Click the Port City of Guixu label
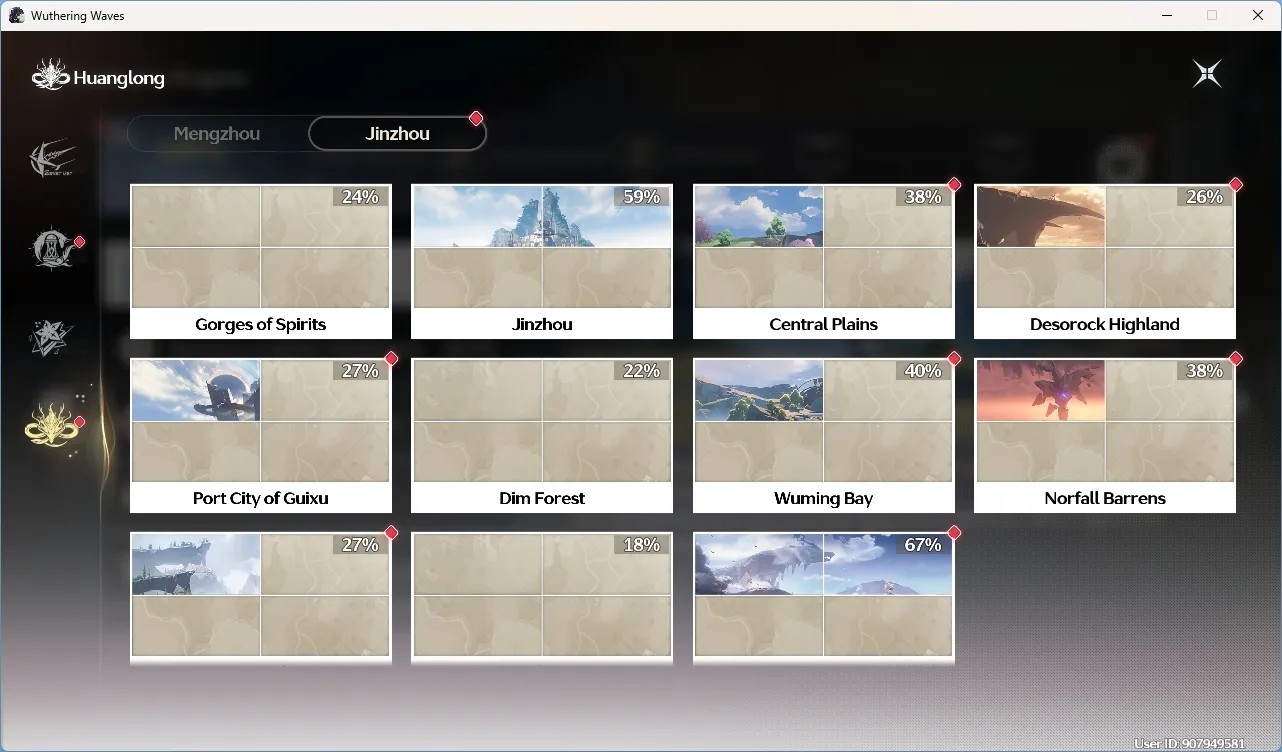This screenshot has height=752, width=1282. coord(261,498)
